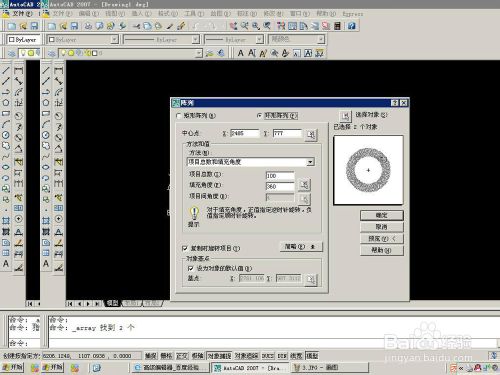500x375 pixels.
Task: Toggle the 复制时旋转项目 checkbox
Action: click(185, 248)
